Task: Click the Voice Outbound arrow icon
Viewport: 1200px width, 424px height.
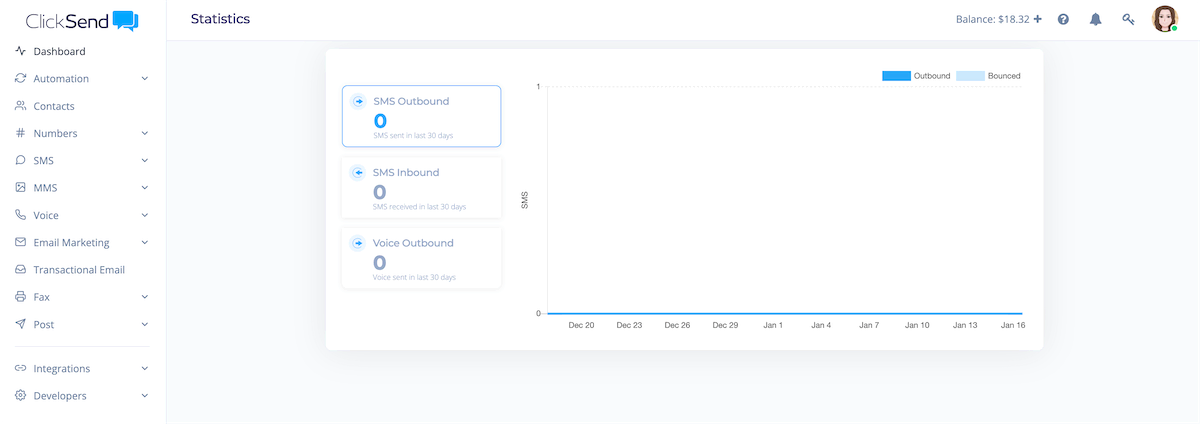Action: [358, 243]
